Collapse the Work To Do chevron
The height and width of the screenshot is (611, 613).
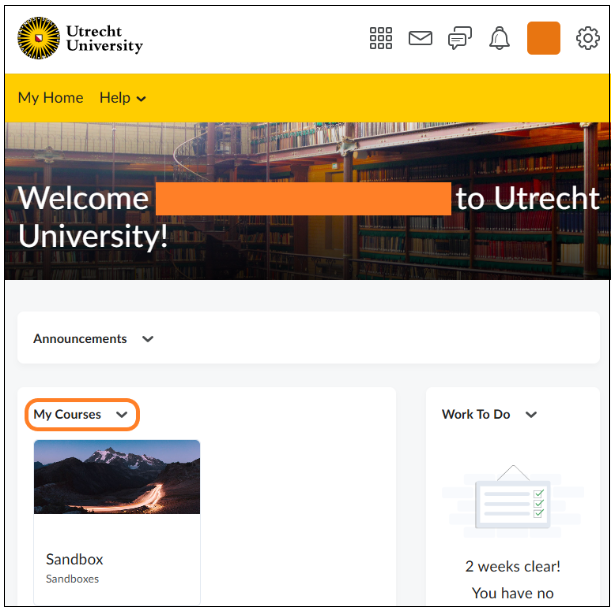[531, 414]
